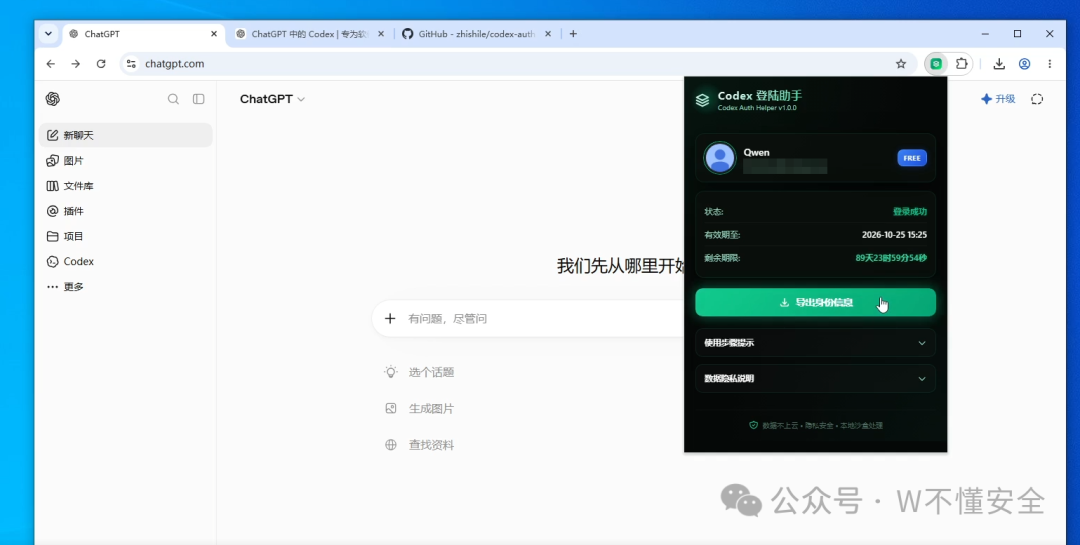The image size is (1080, 545).
Task: Click the plus attach icon in prompt box
Action: 390,318
